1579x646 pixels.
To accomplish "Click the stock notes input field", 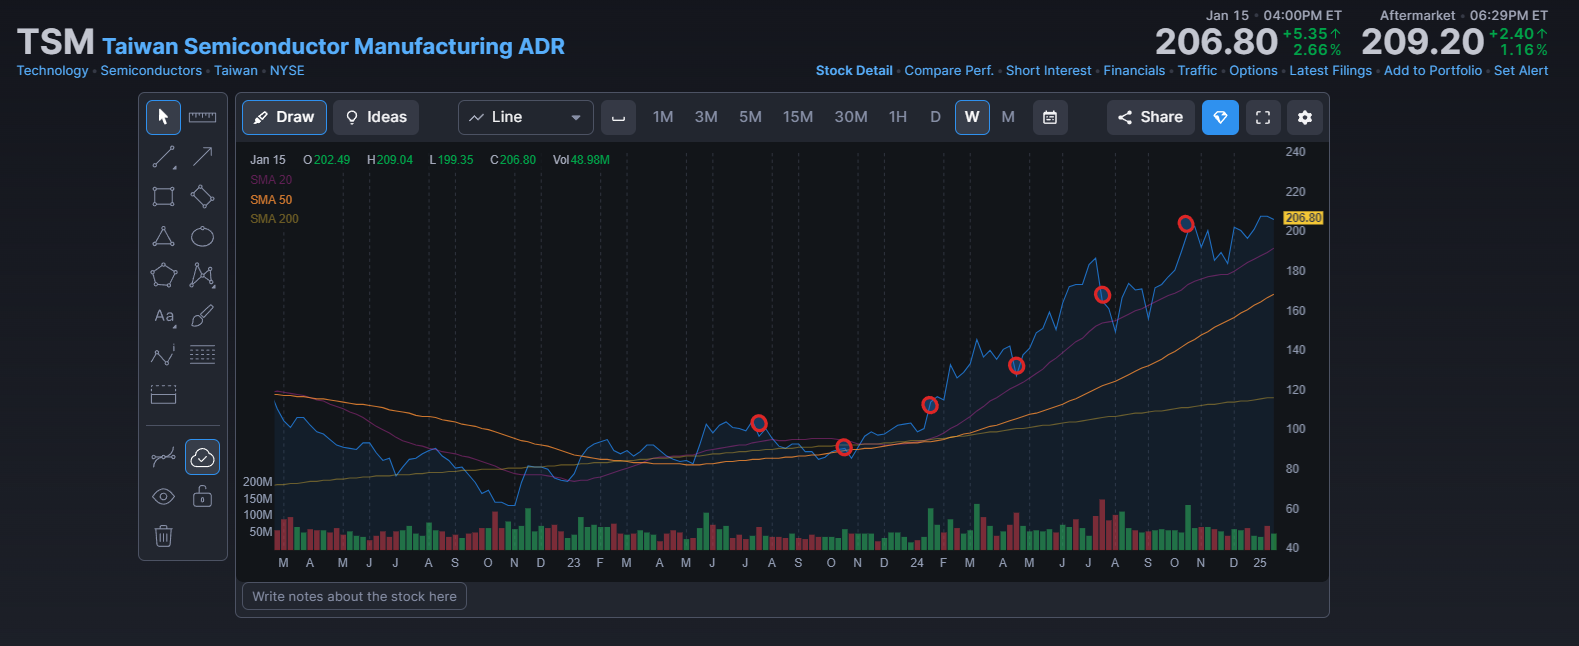I will point(354,596).
